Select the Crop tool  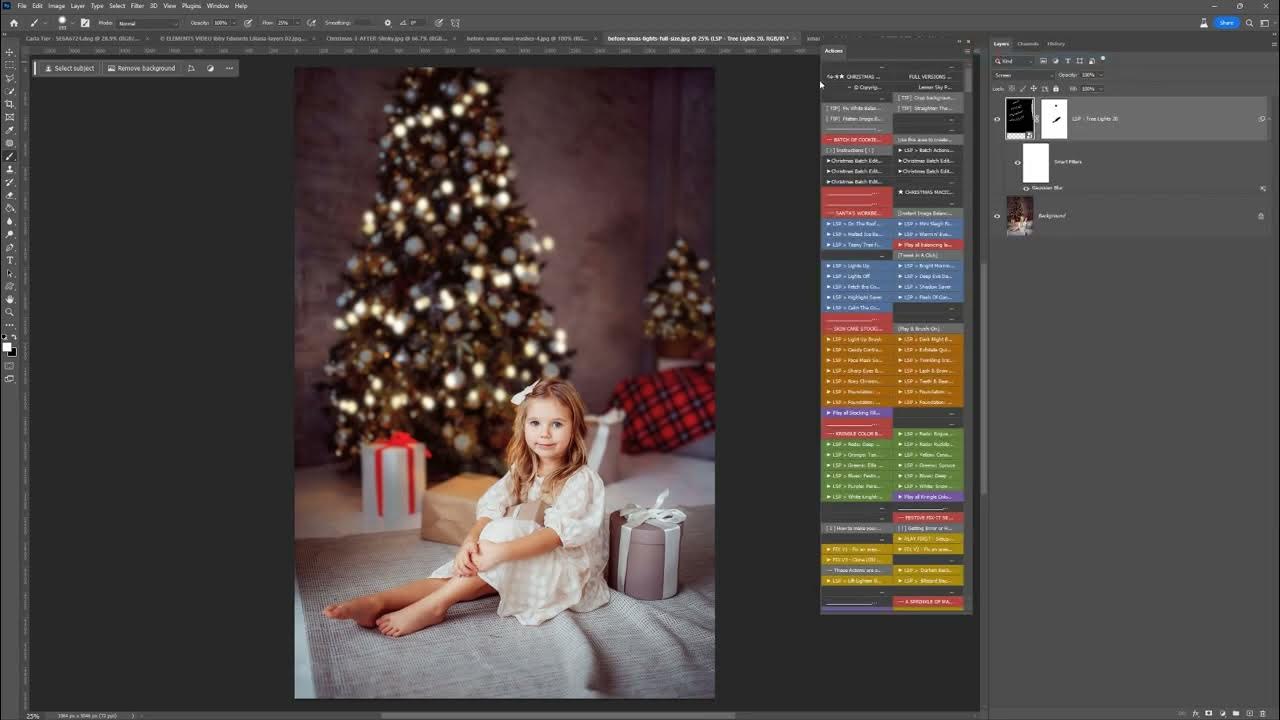(9, 104)
